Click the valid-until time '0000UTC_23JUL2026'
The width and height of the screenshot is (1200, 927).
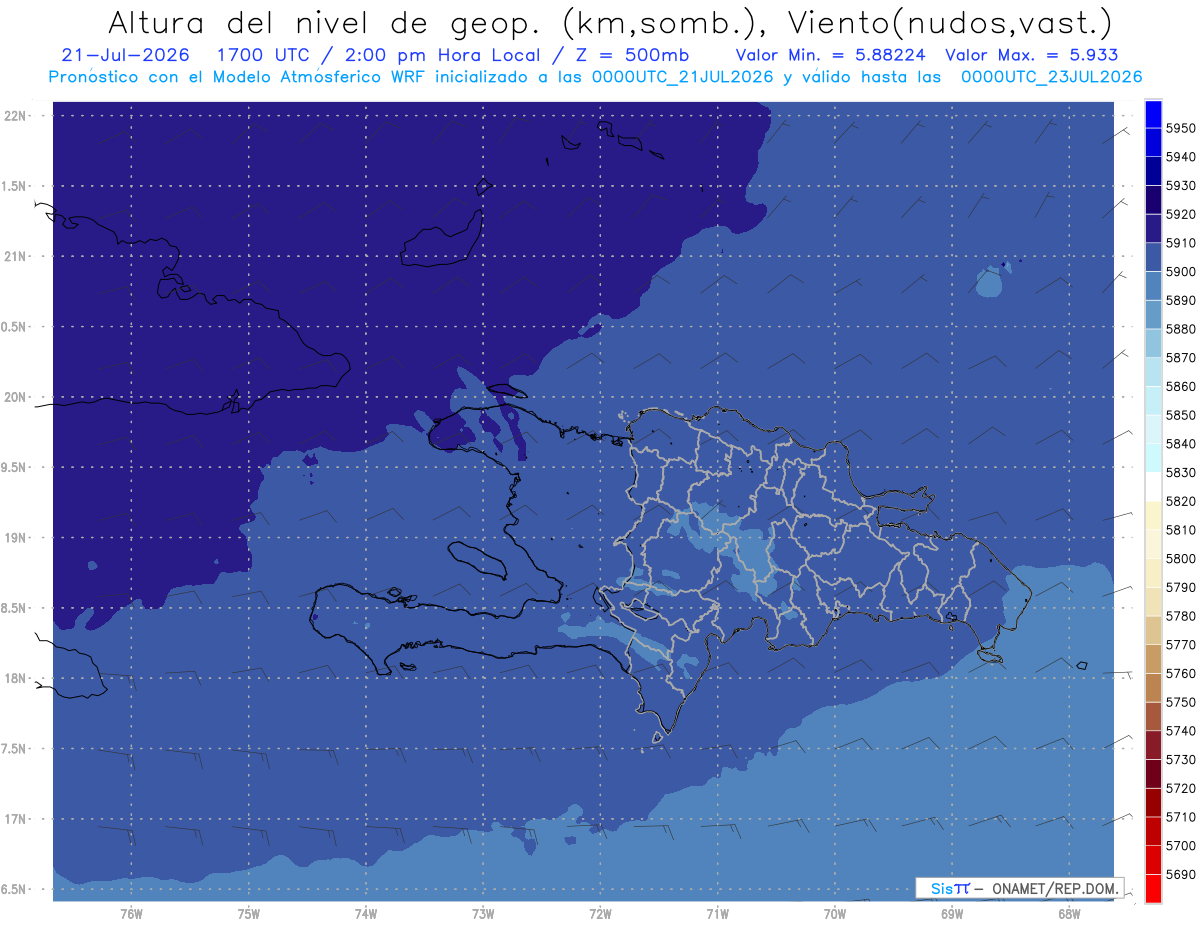click(x=1052, y=77)
